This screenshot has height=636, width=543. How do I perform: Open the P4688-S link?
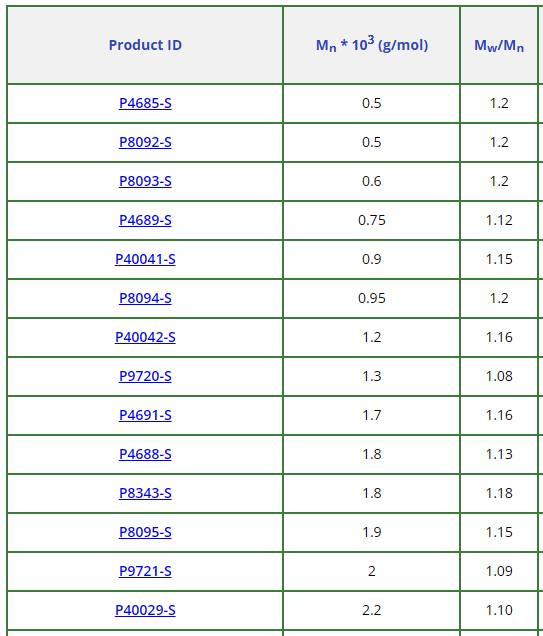pyautogui.click(x=145, y=454)
